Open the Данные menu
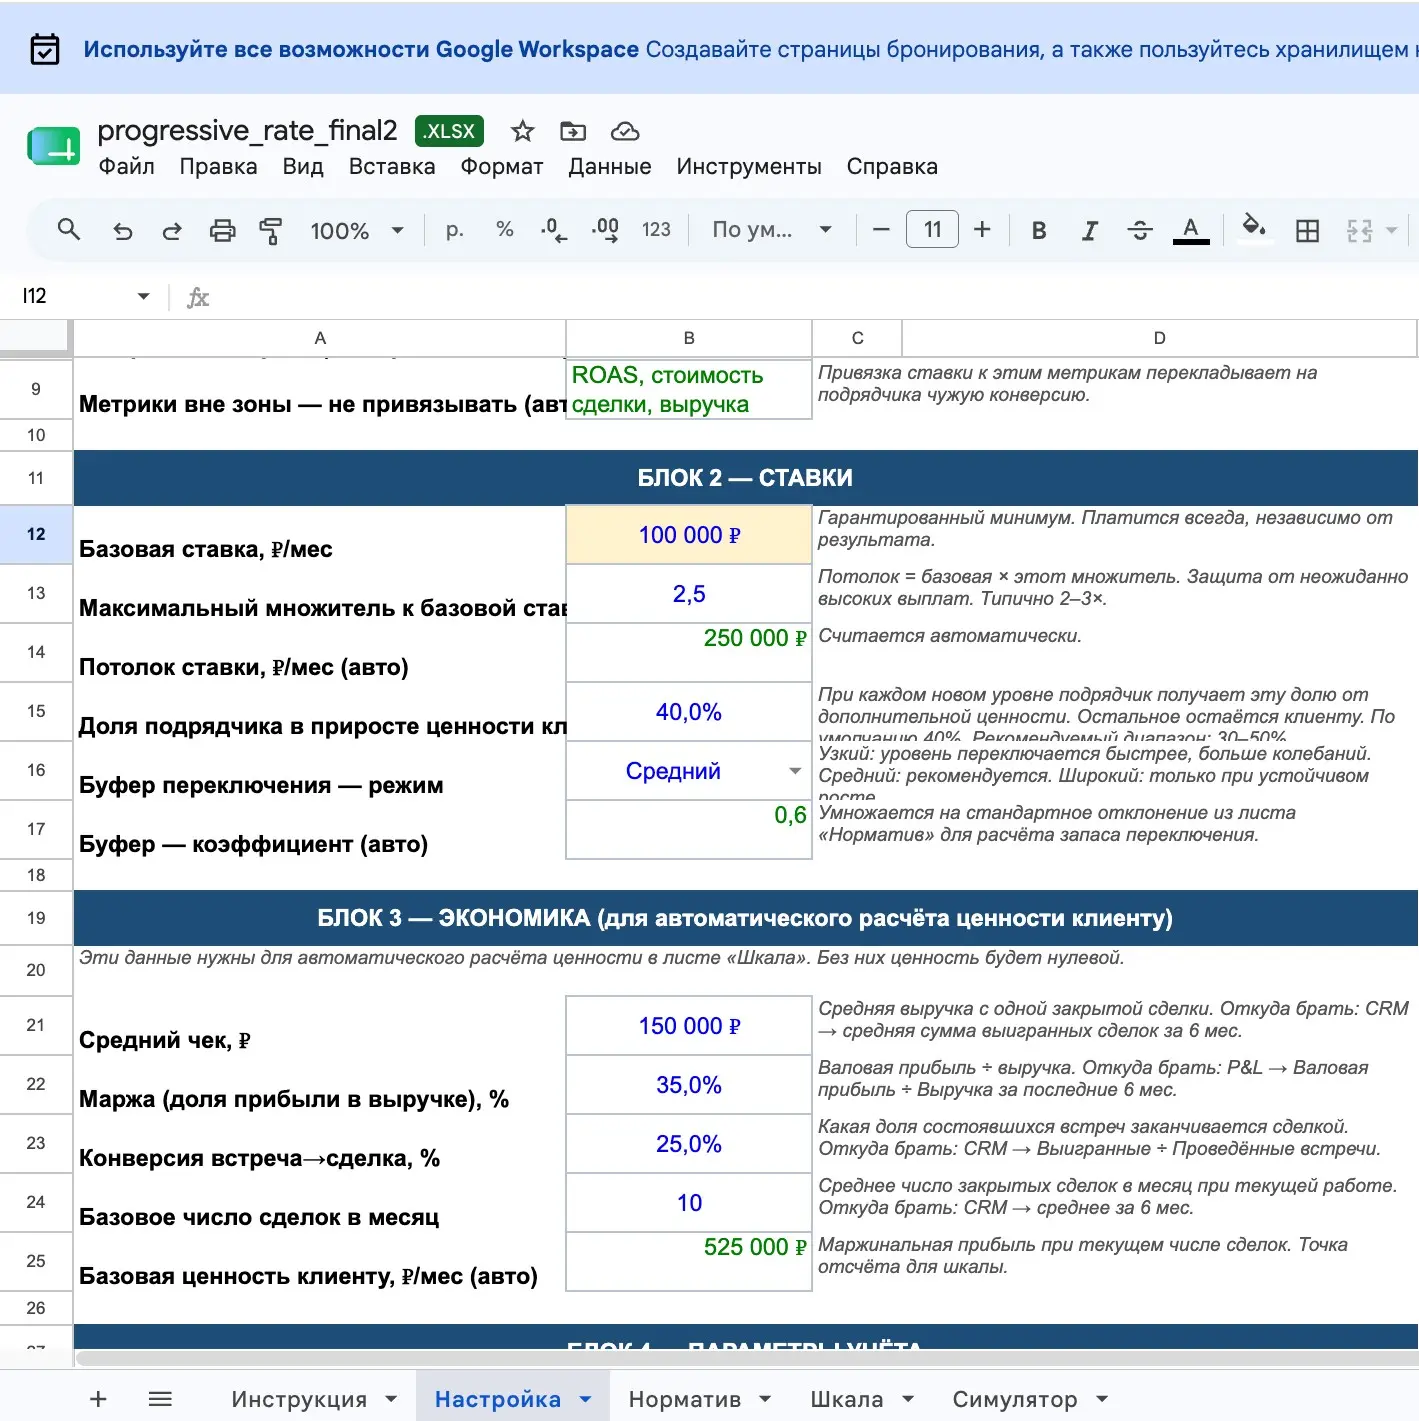This screenshot has height=1421, width=1419. 610,166
